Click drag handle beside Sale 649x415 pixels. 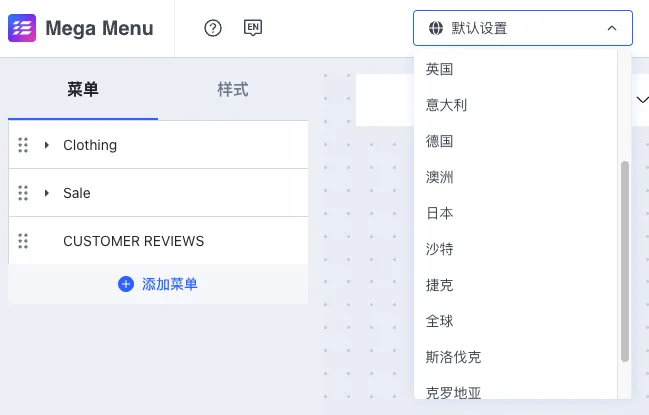click(x=23, y=193)
